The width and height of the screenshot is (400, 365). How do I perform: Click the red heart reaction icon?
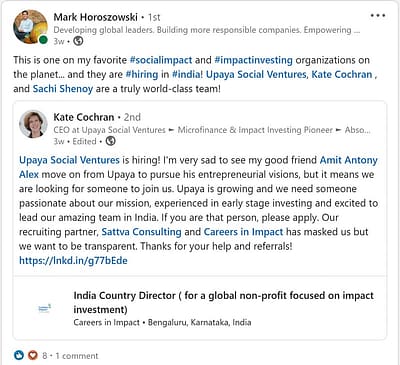tap(32, 355)
